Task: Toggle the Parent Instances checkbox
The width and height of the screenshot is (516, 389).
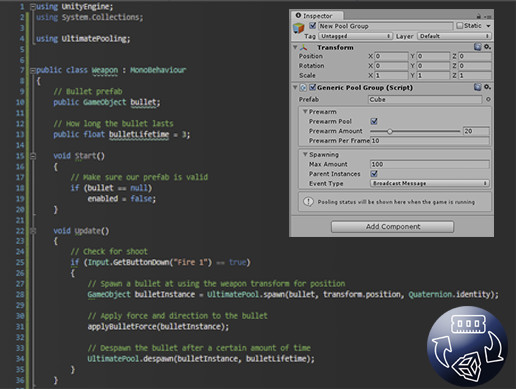Action: coord(374,174)
